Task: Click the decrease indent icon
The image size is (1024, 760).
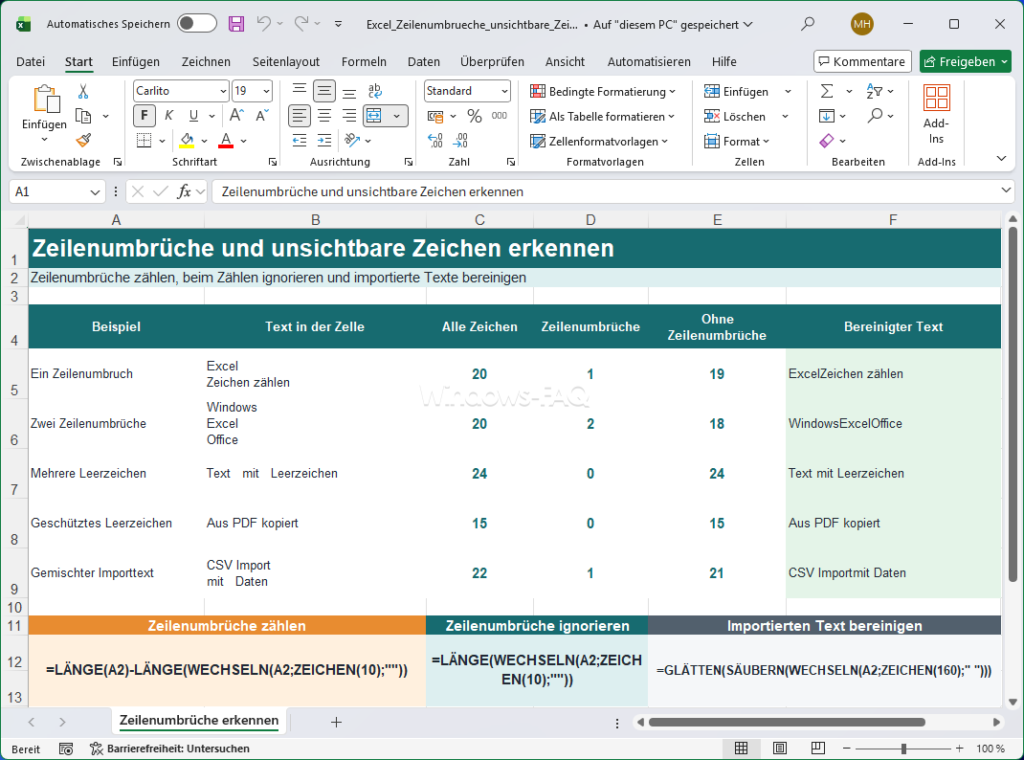Action: 299,140
